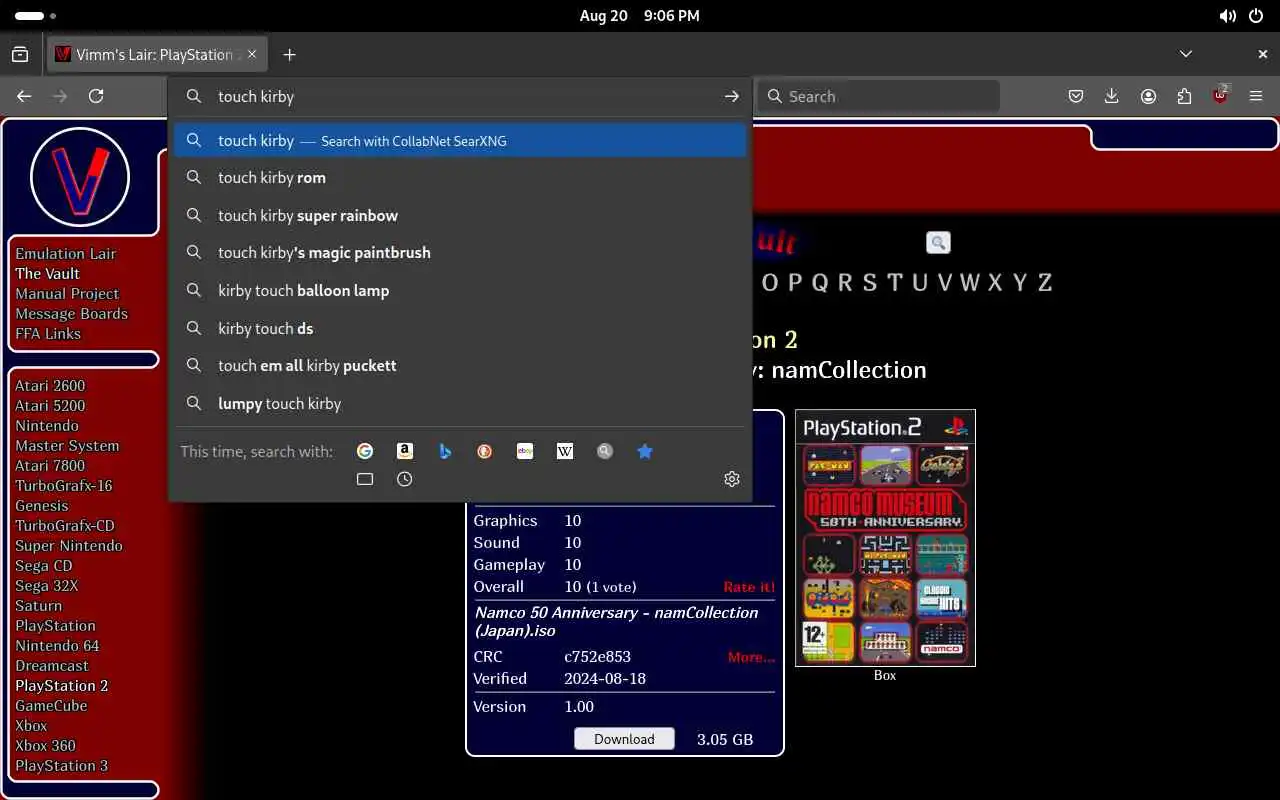Choose suggestion 'lumpy touch kirby'
The image size is (1280, 800).
[460, 403]
